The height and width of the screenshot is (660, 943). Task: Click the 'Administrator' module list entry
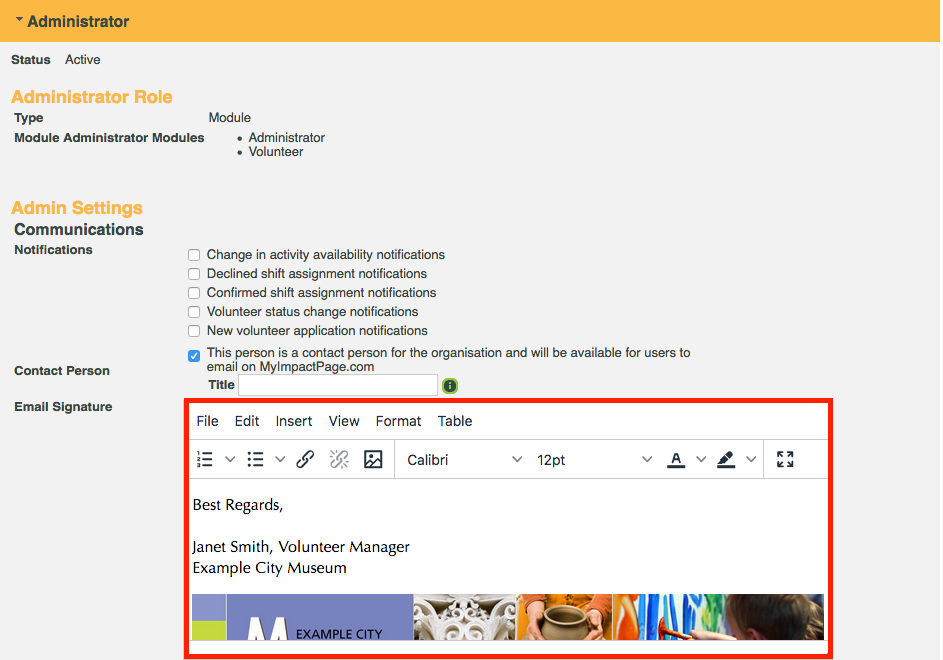pos(286,138)
